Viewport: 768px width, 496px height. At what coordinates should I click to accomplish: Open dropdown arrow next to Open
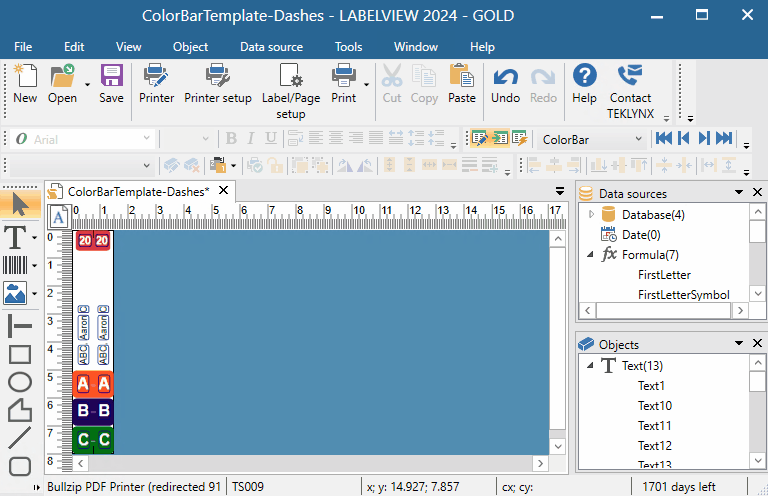pyautogui.click(x=87, y=84)
